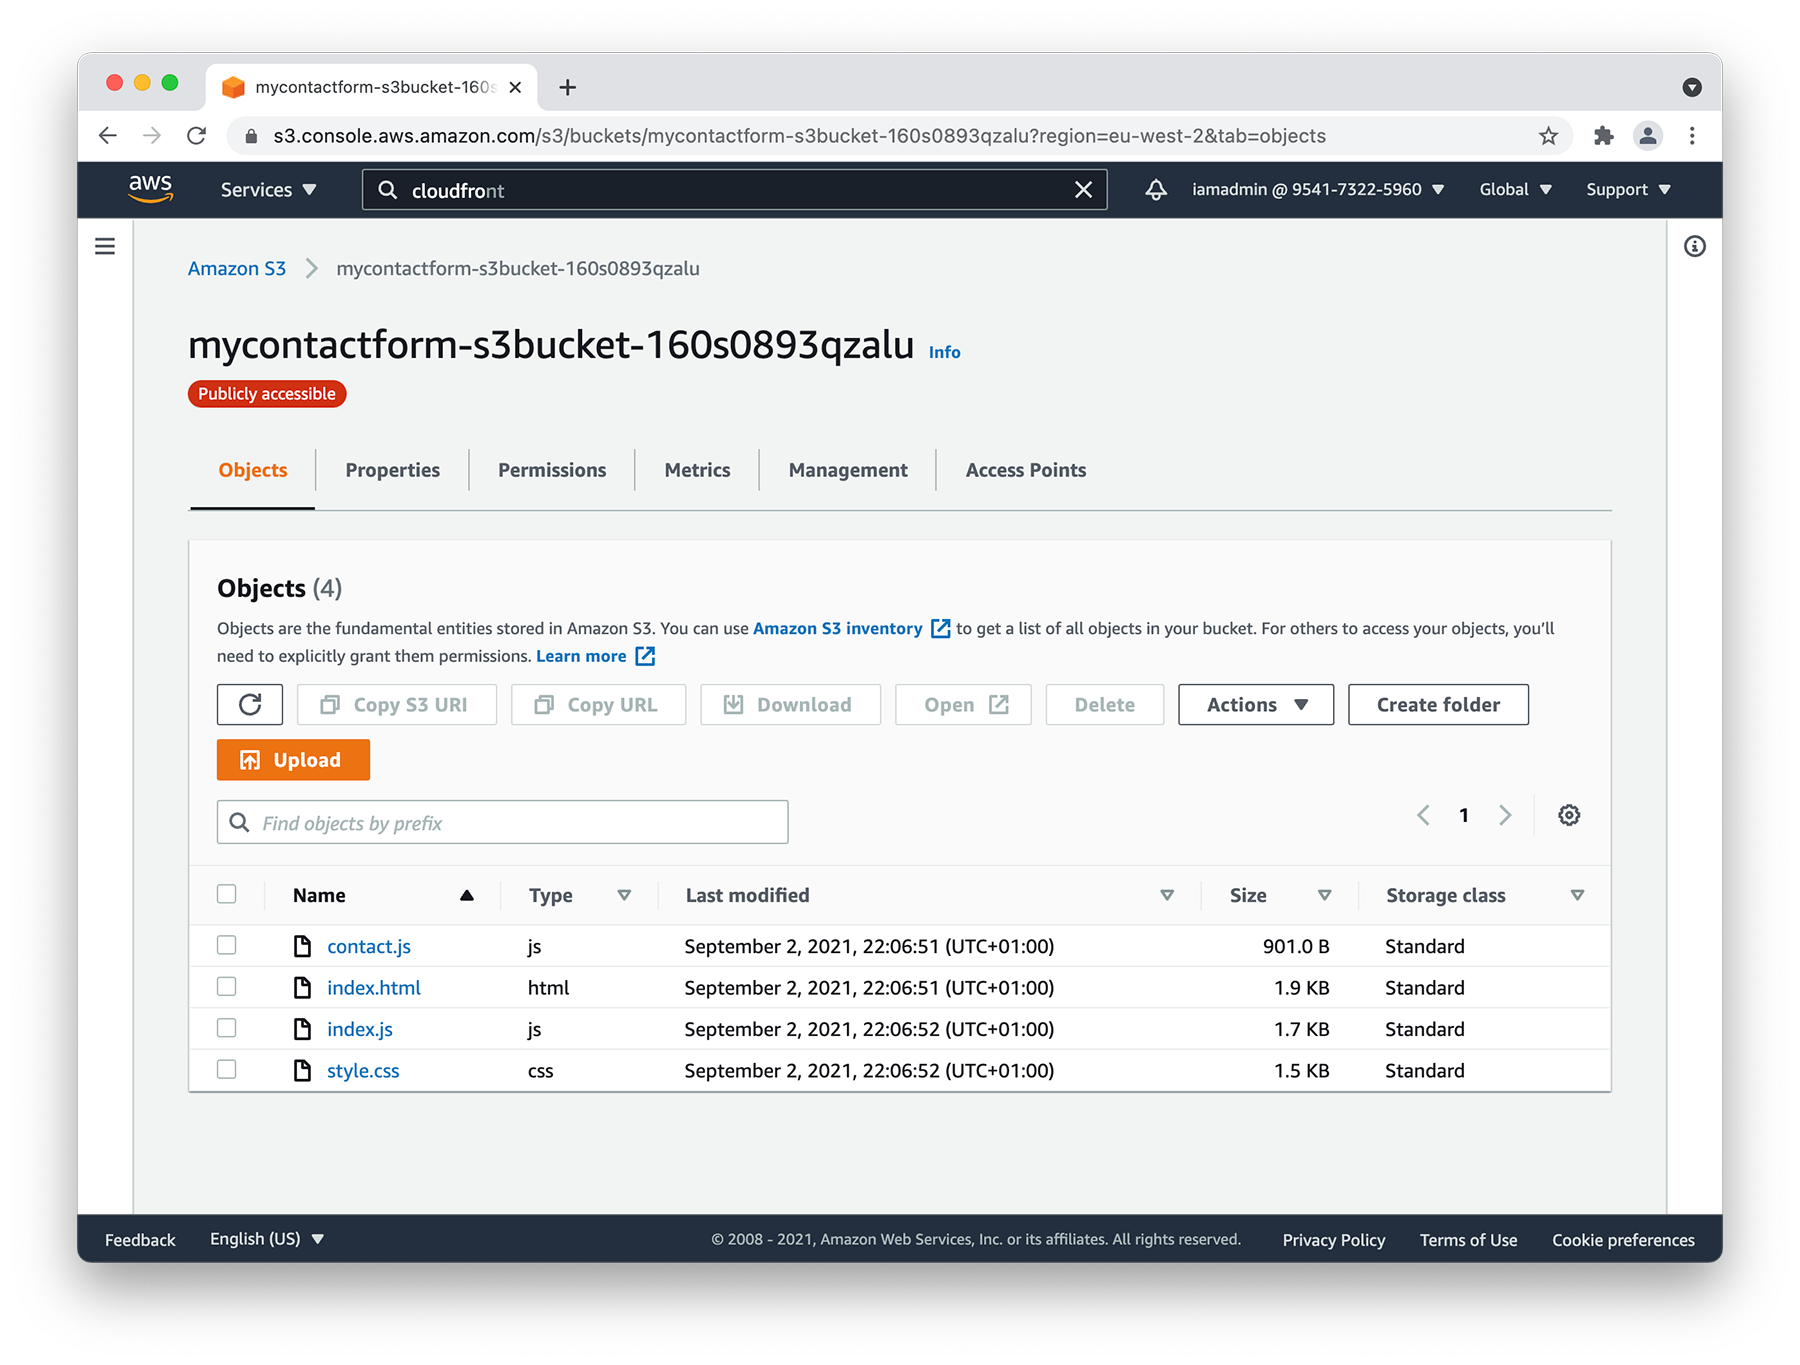Click the cloudfront search field

[734, 190]
